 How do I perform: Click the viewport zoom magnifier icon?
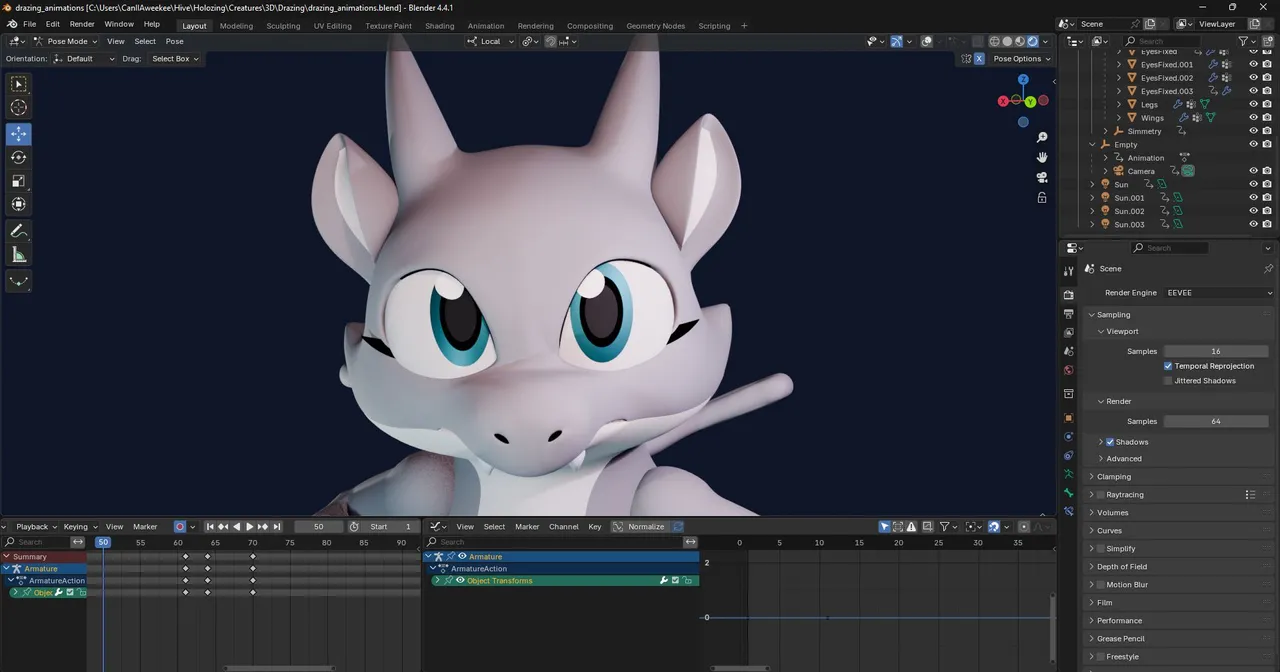(x=1042, y=138)
